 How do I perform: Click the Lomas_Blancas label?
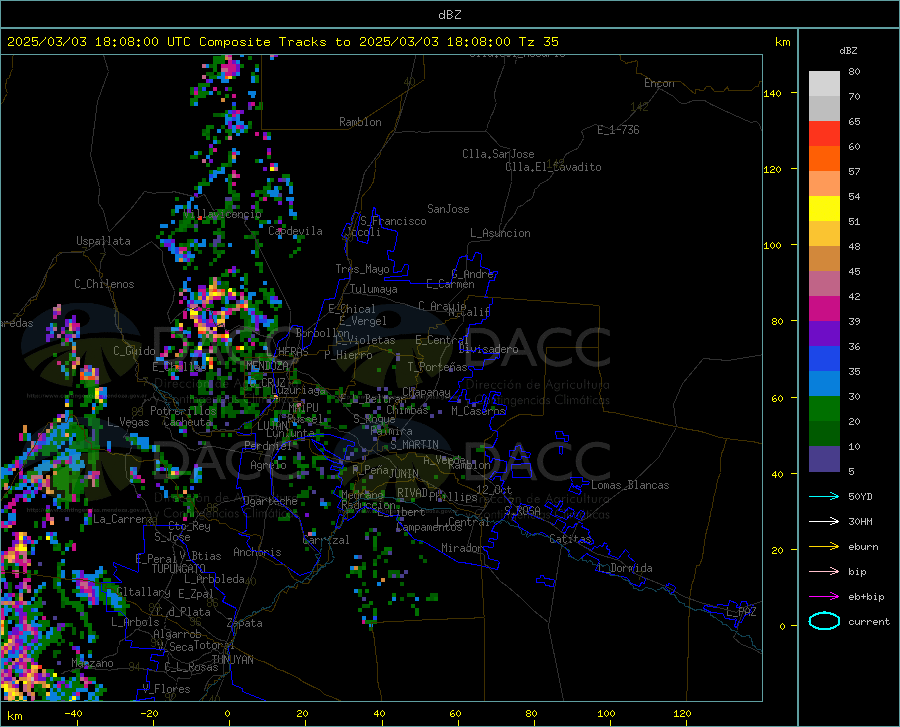click(x=630, y=485)
